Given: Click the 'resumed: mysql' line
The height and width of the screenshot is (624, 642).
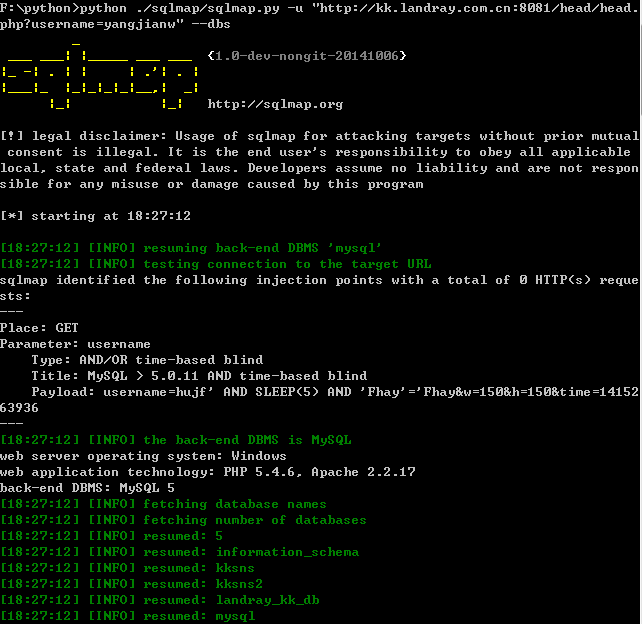Looking at the screenshot, I should pos(127,616).
